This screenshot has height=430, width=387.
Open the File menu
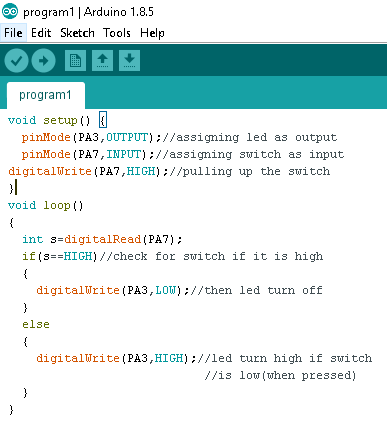pos(13,33)
